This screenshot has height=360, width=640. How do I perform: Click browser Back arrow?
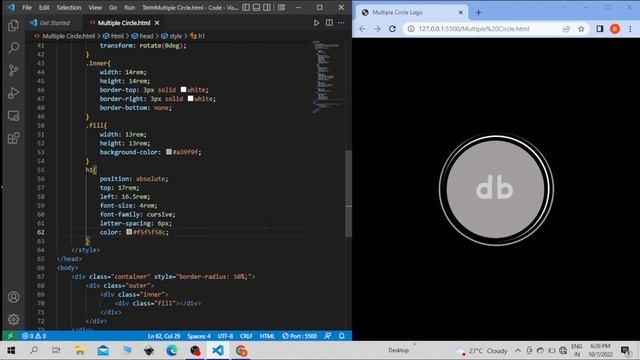pos(362,29)
